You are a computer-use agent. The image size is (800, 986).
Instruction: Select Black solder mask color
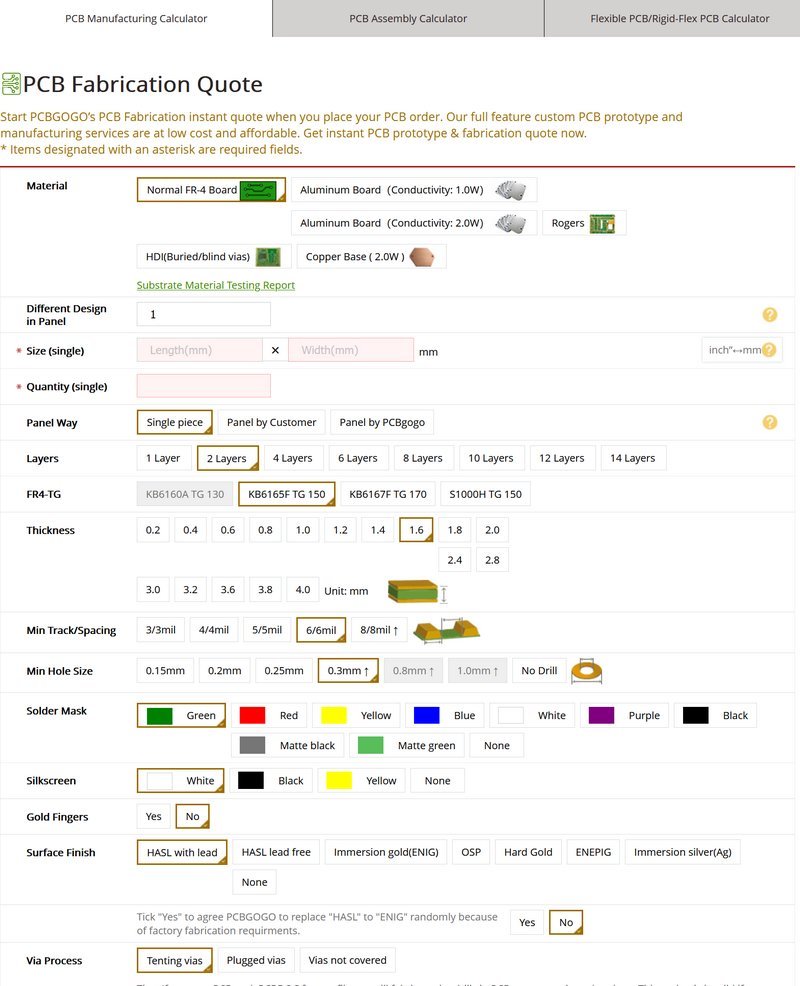pos(715,716)
